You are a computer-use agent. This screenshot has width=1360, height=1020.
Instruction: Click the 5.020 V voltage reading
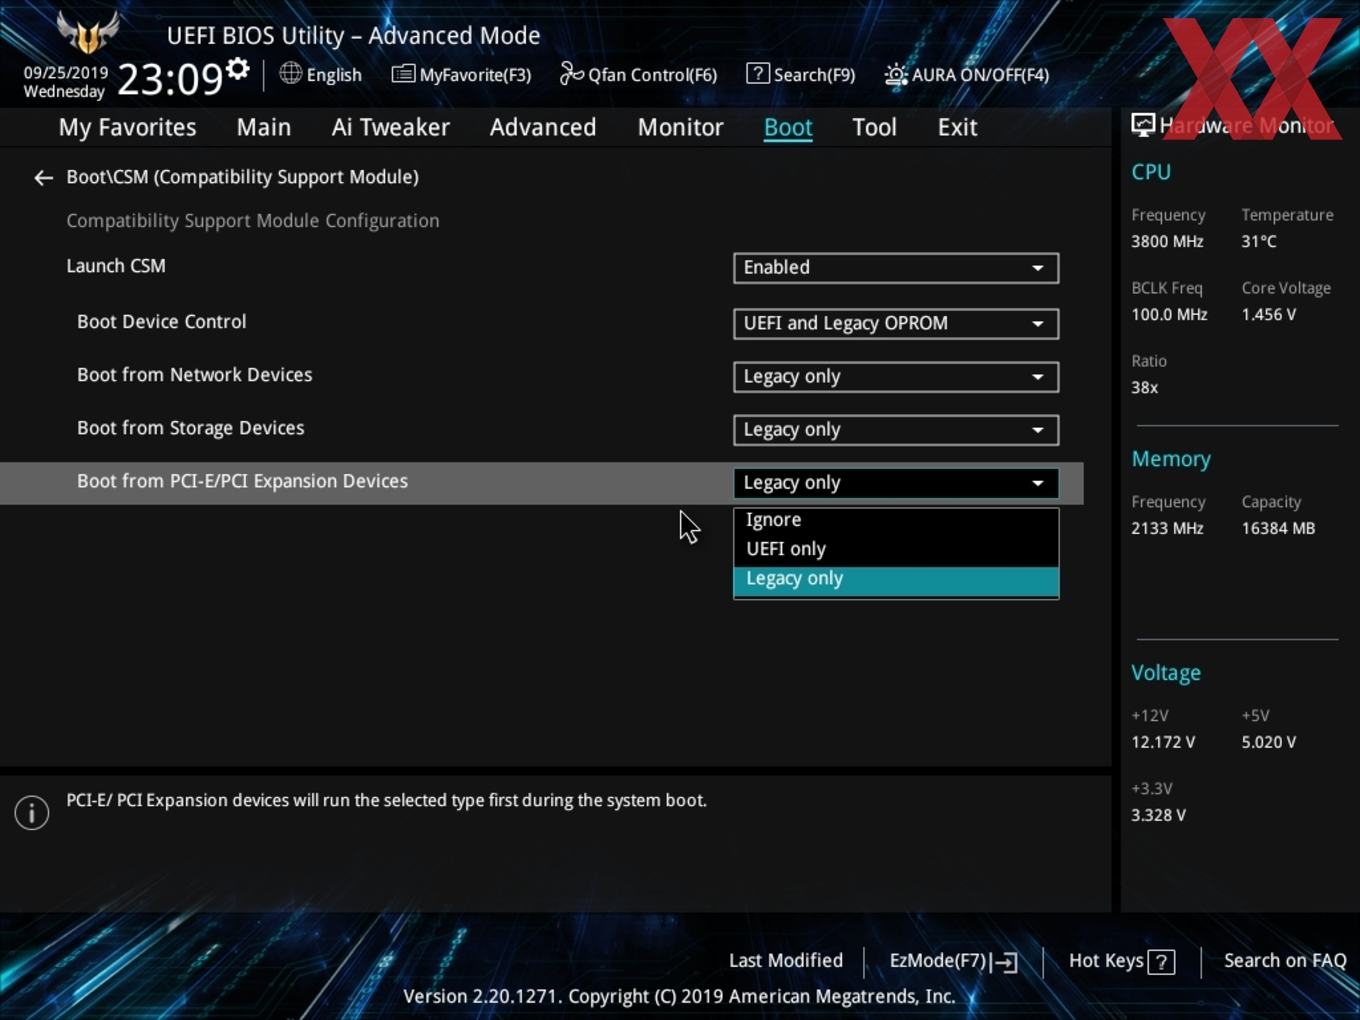[x=1268, y=743]
